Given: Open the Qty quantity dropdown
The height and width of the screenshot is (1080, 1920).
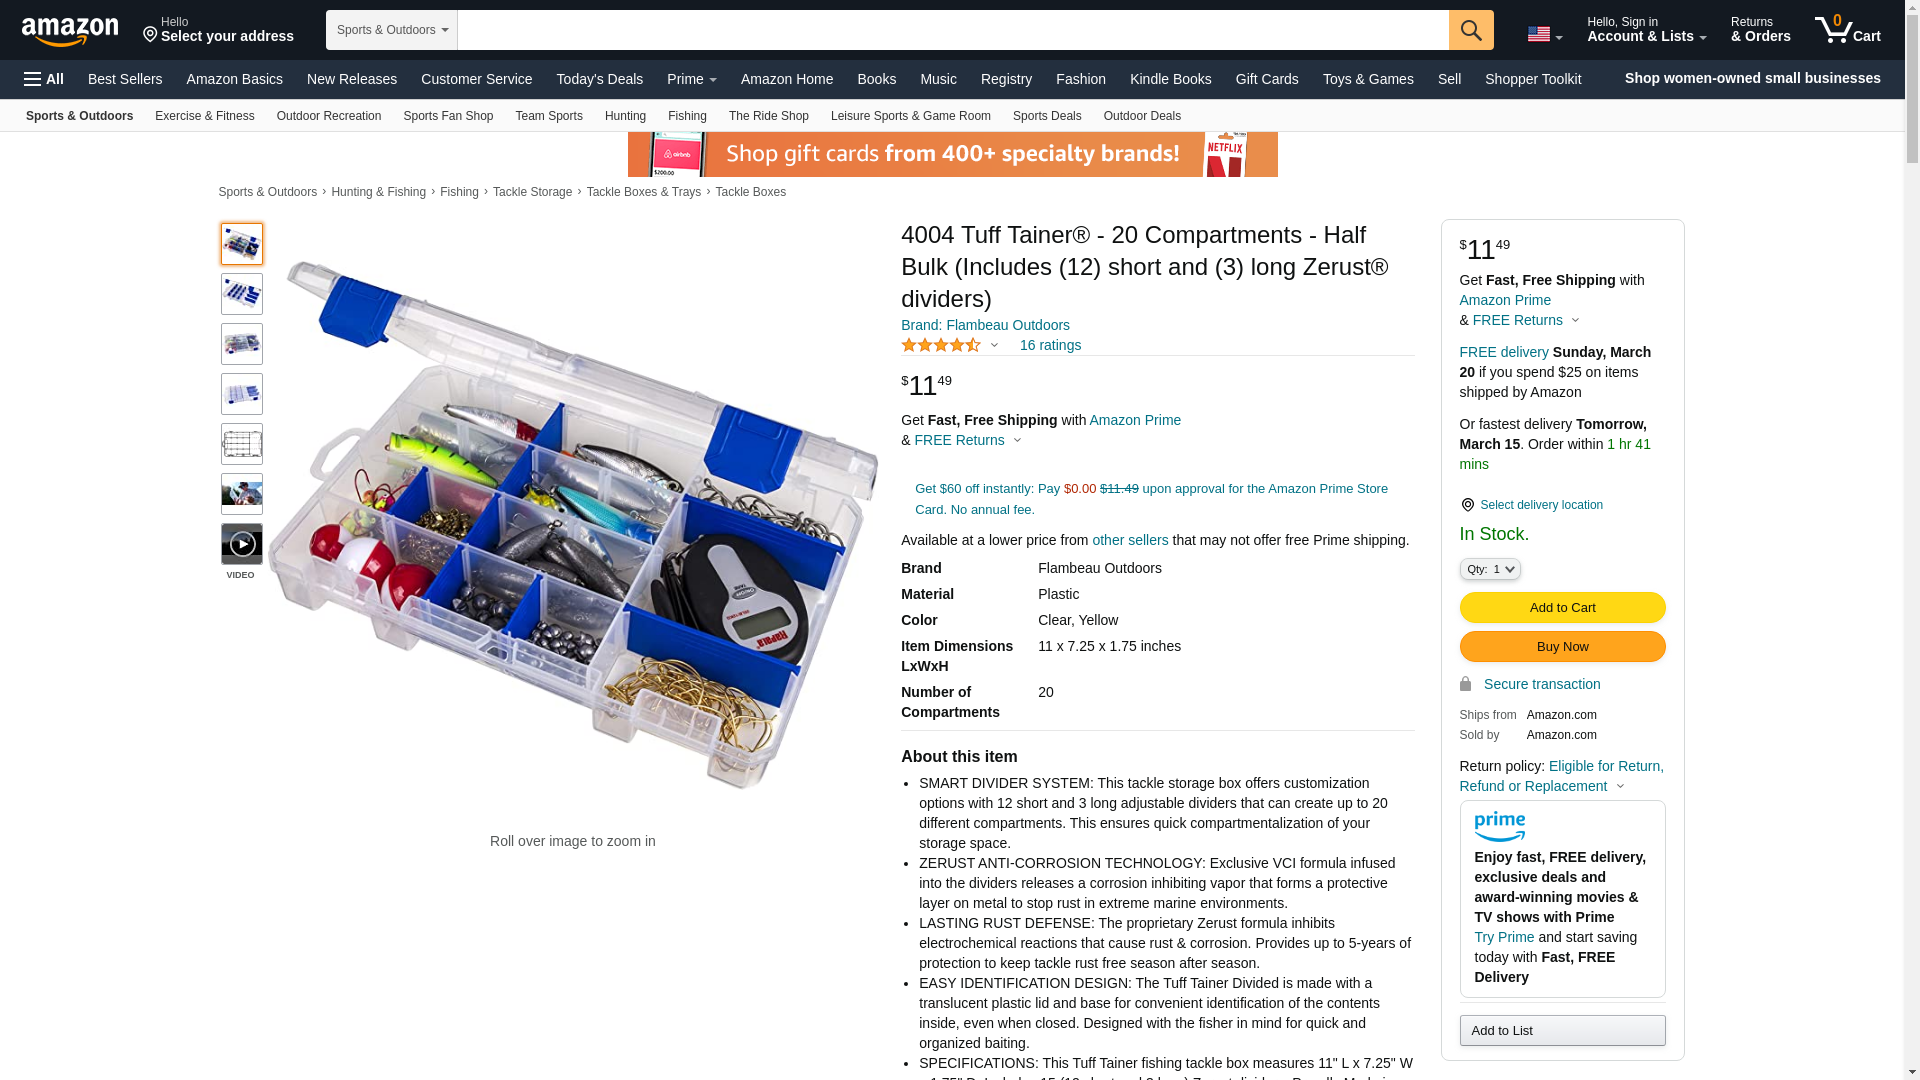Looking at the screenshot, I should click(x=1490, y=569).
